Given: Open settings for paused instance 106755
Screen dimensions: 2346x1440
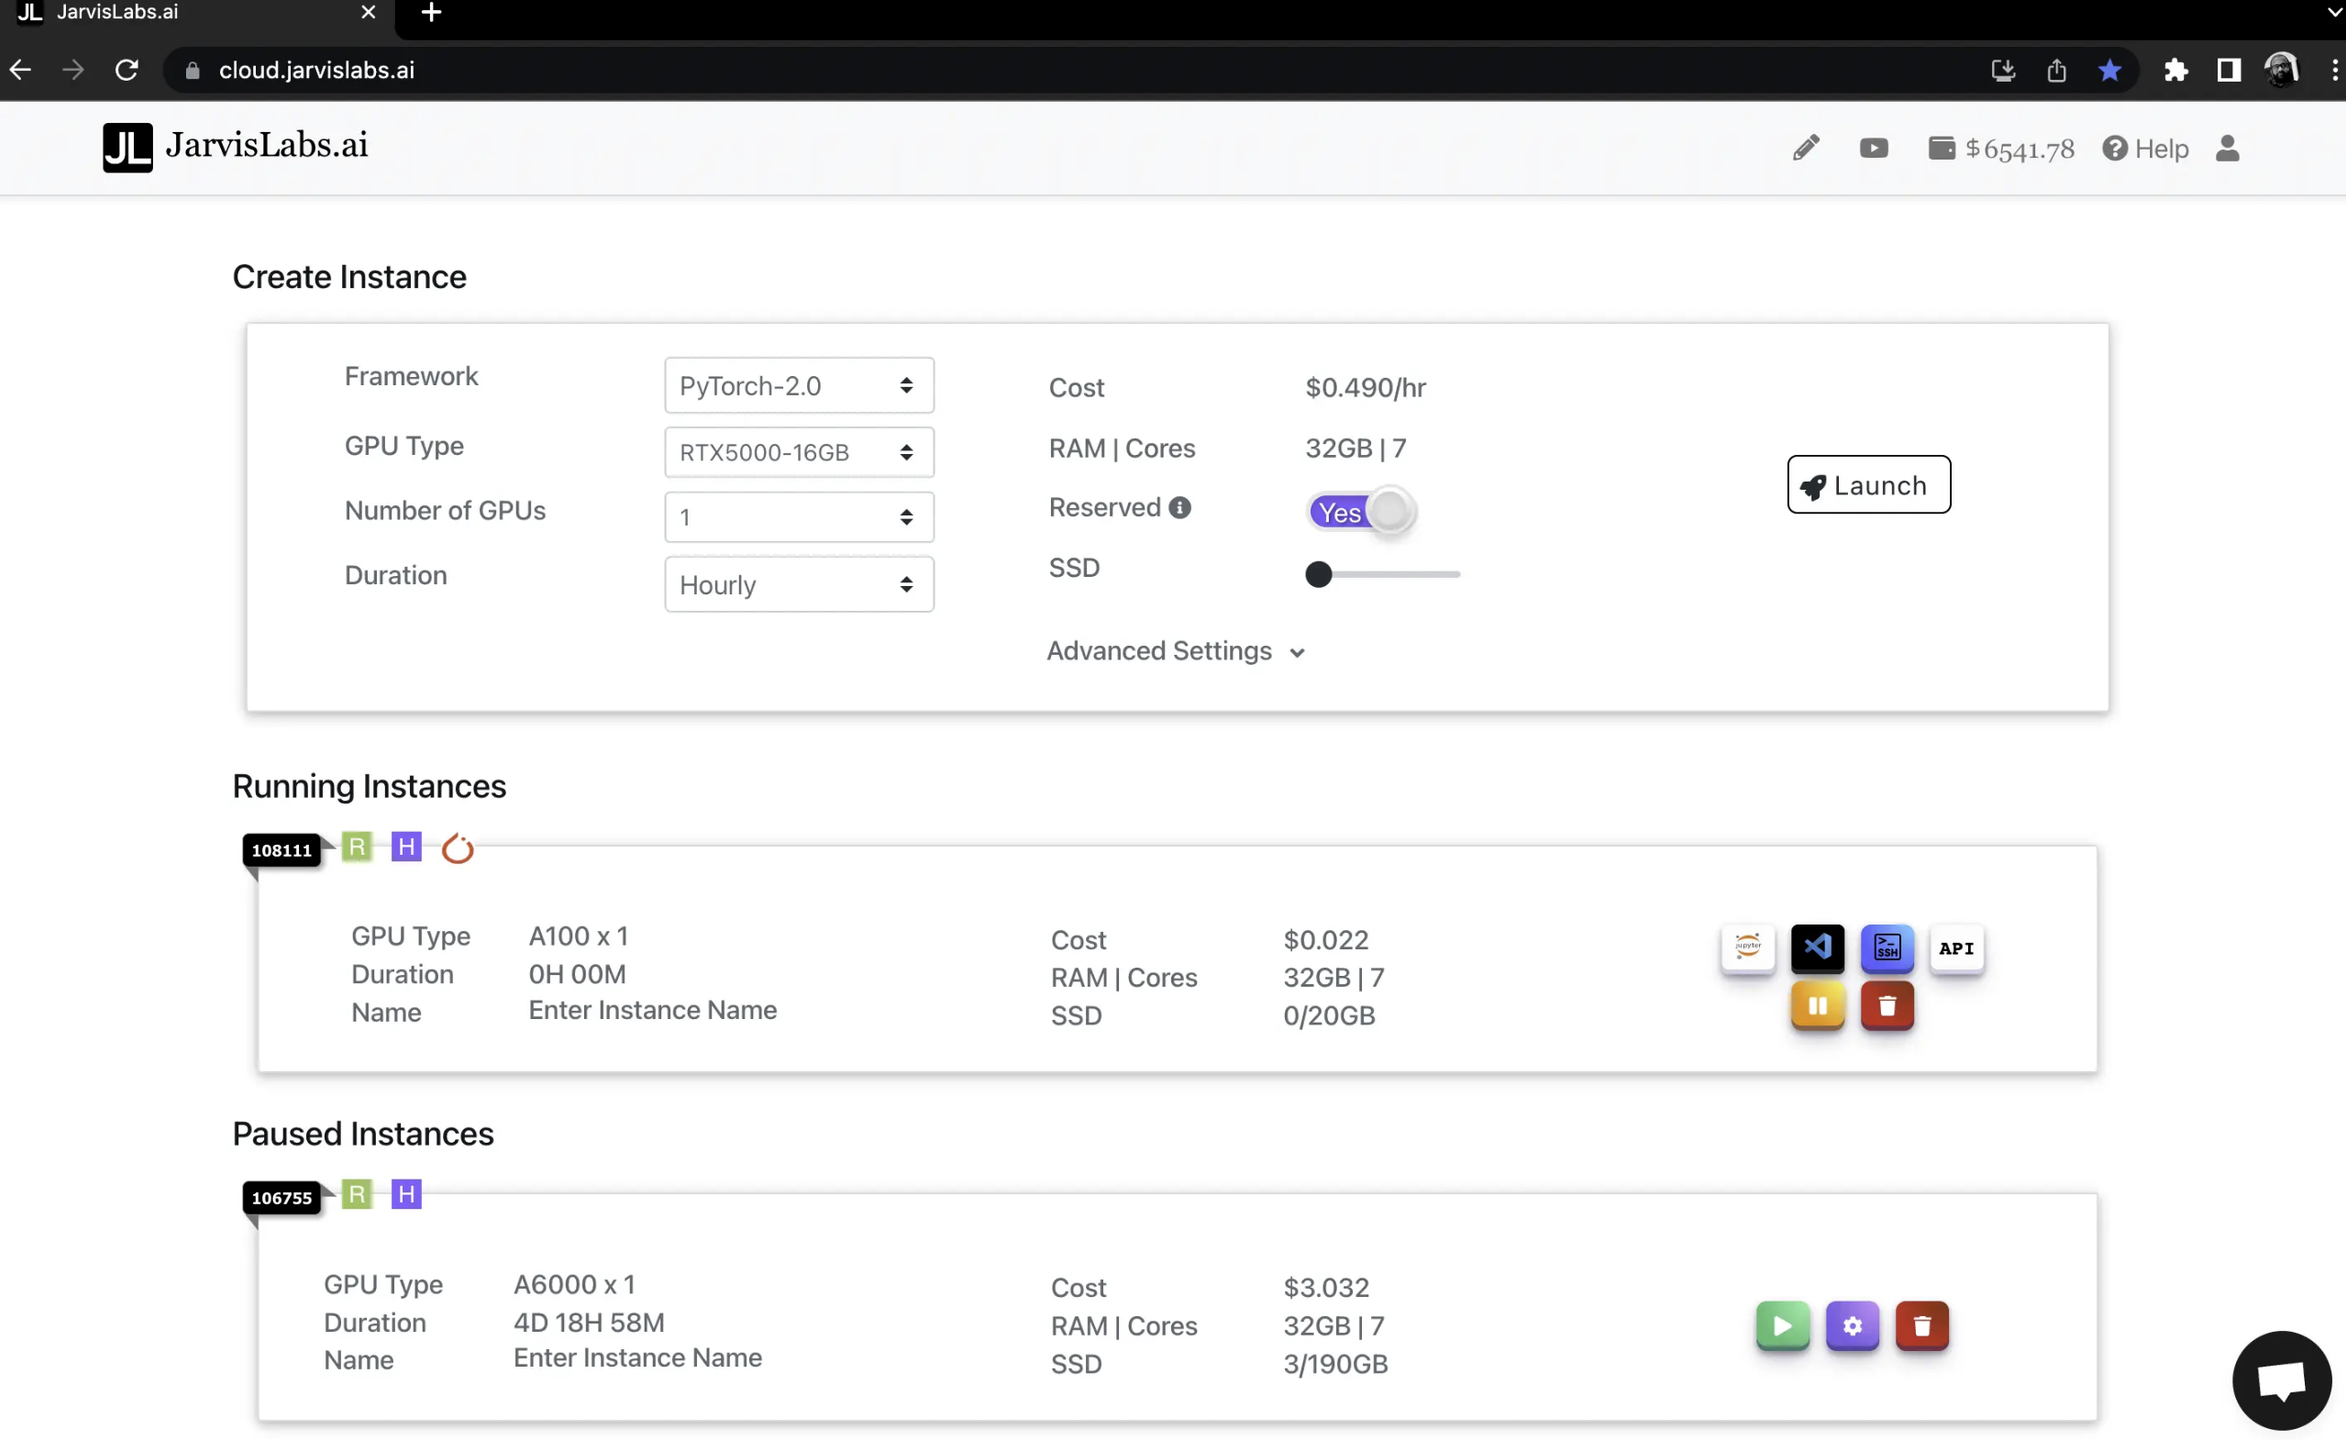Looking at the screenshot, I should 1852,1325.
